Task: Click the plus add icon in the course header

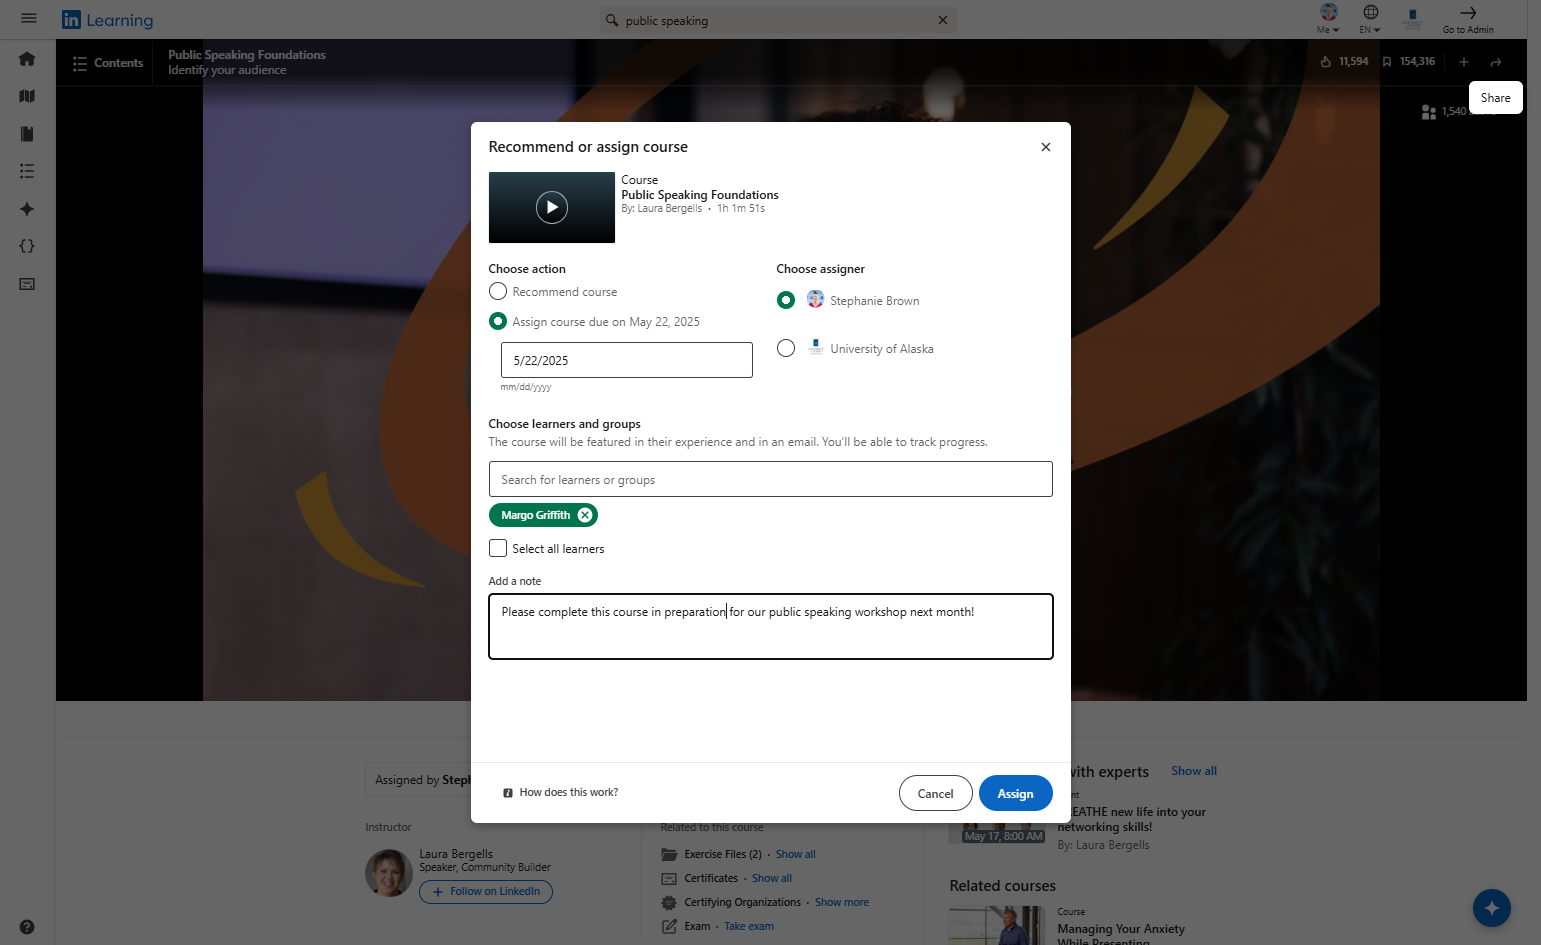Action: click(1463, 62)
